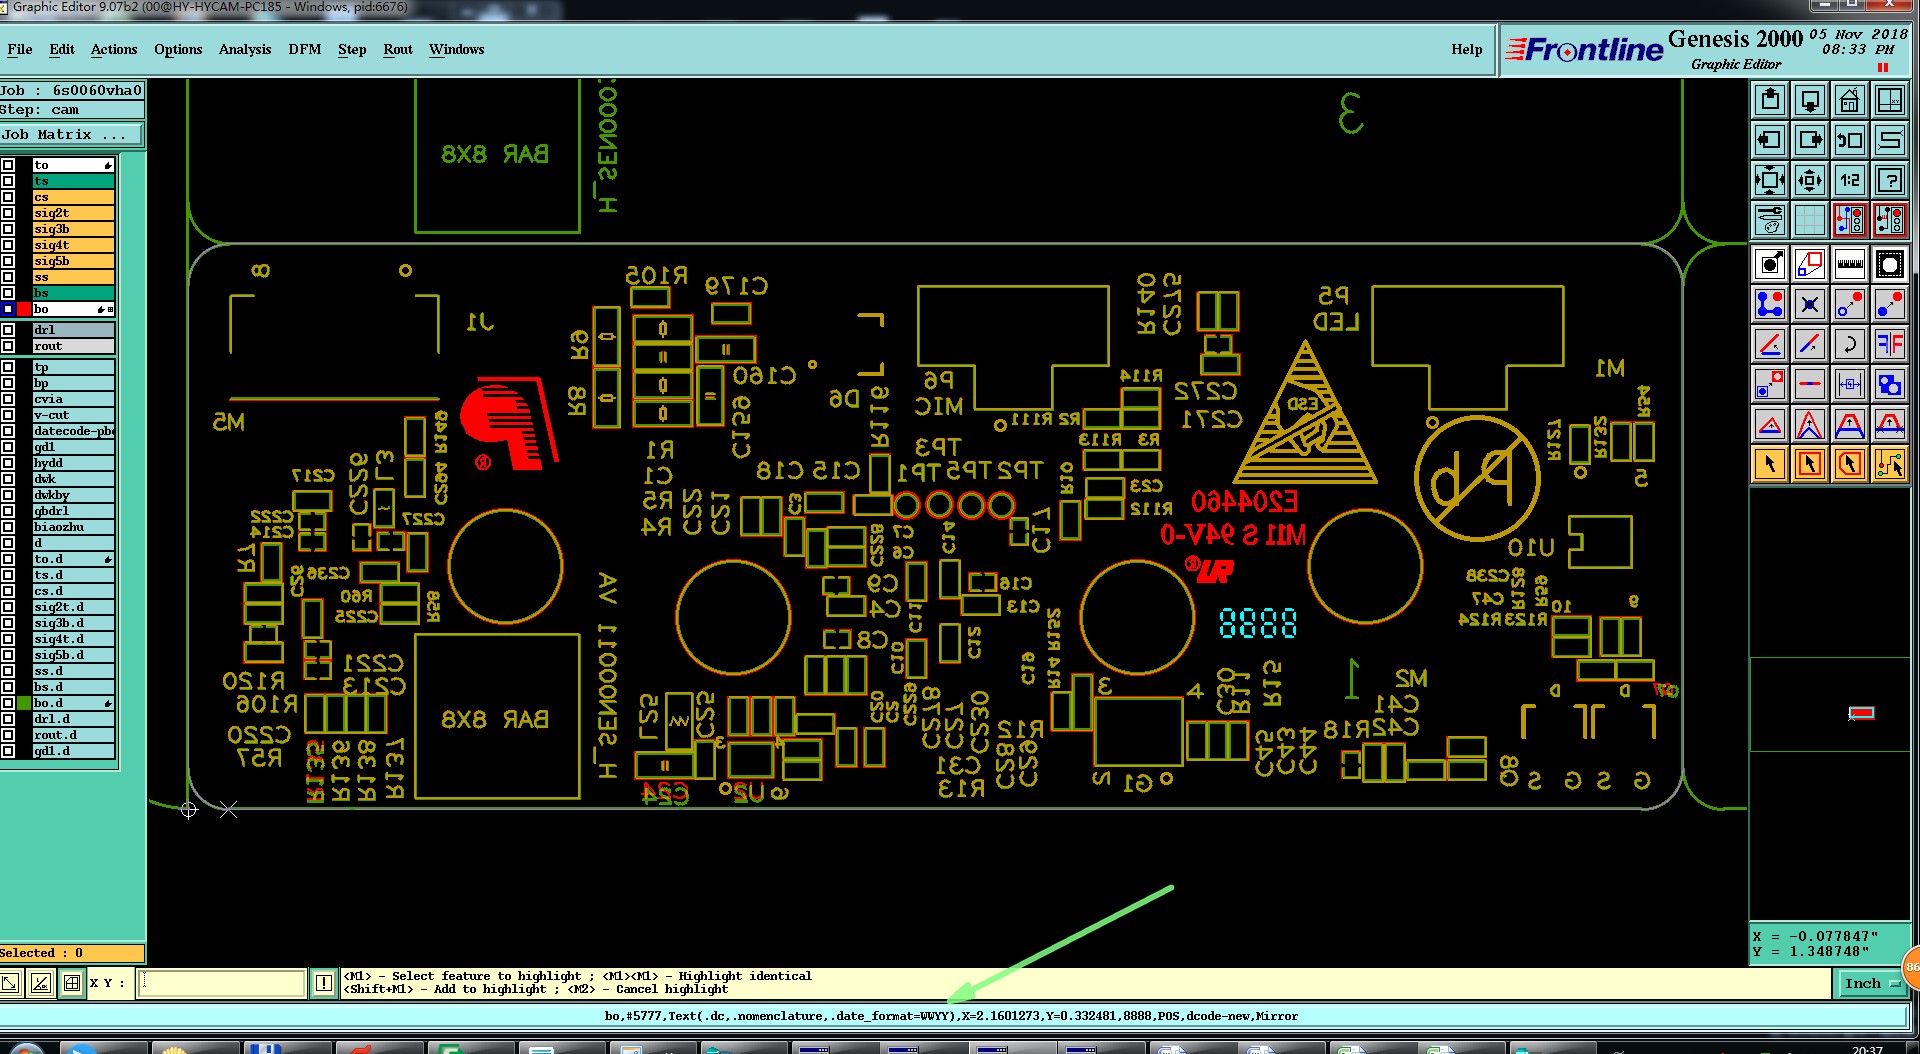The image size is (1920, 1054).
Task: Click the pan left arrow icon
Action: [x=1770, y=140]
